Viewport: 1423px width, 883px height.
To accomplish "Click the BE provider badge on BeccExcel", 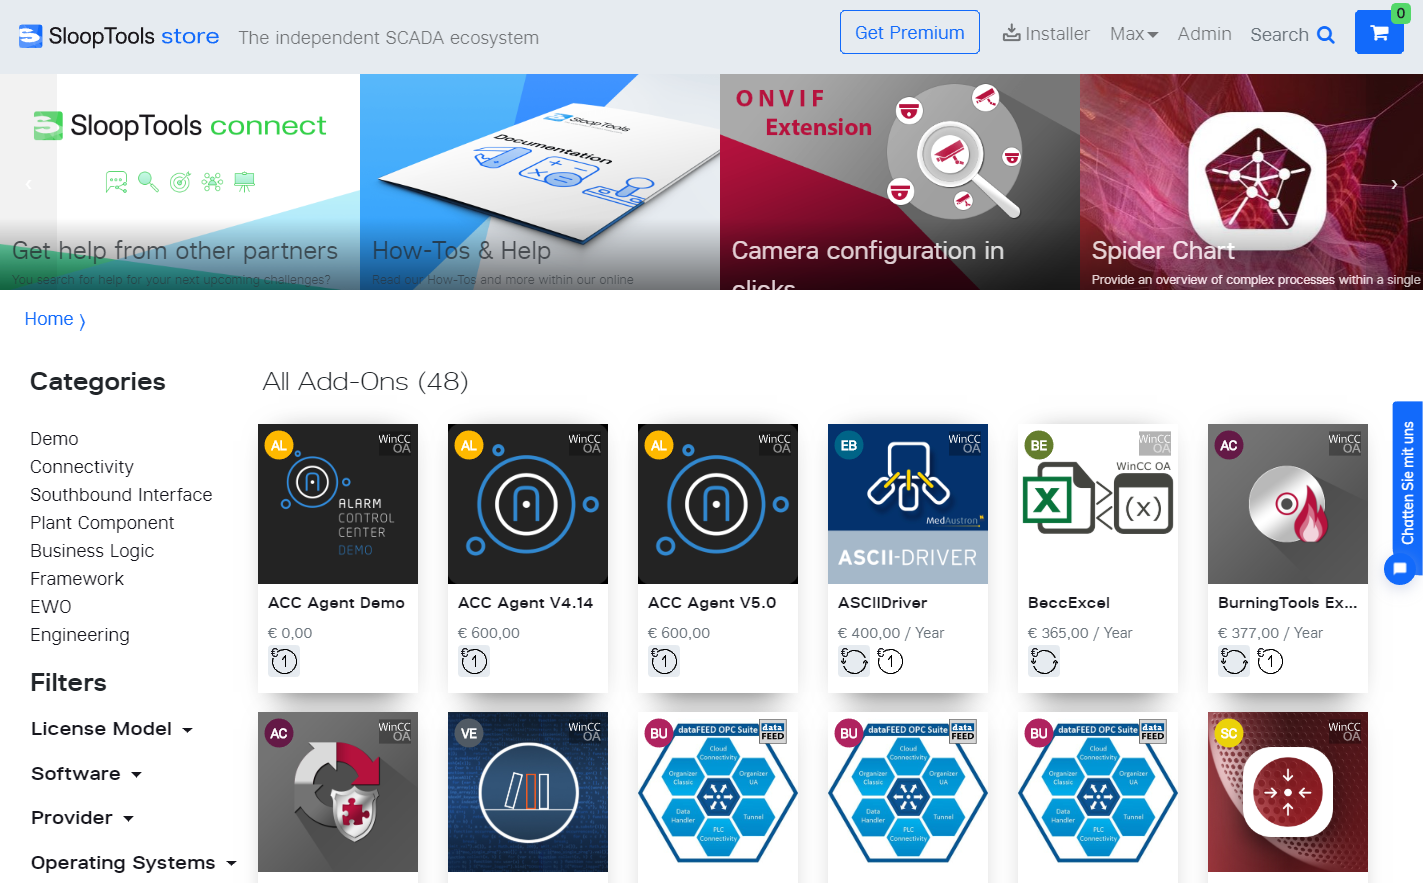I will point(1039,445).
